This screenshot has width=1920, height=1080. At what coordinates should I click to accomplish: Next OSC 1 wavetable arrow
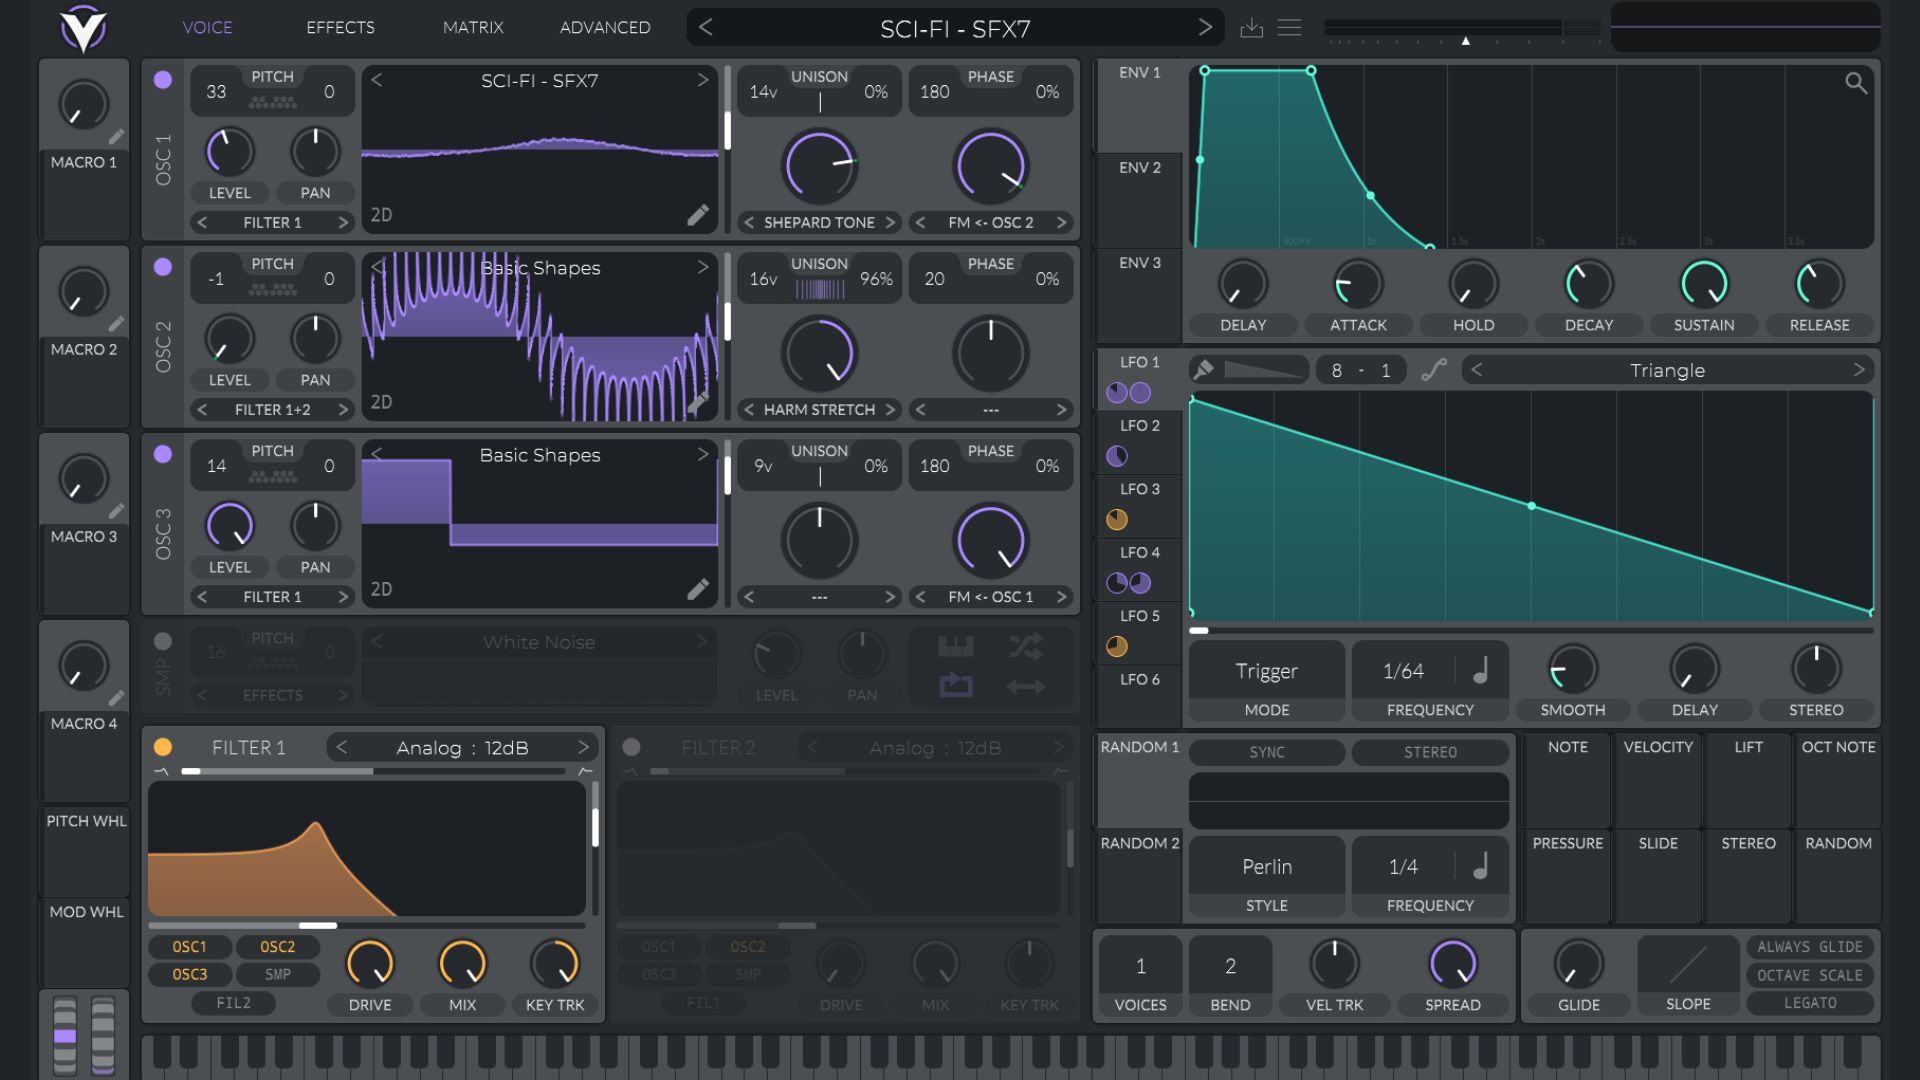click(703, 80)
